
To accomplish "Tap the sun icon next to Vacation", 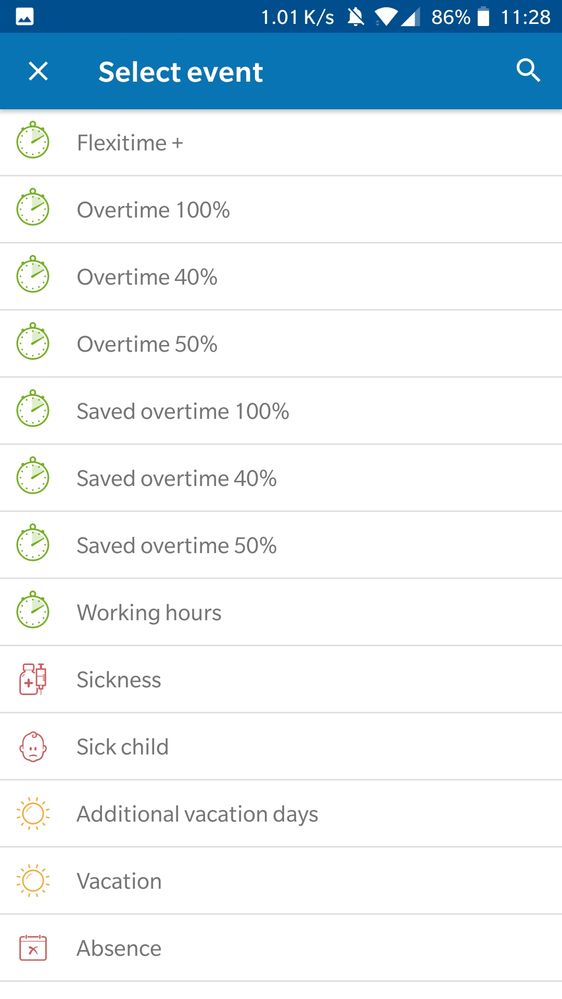I will (32, 880).
